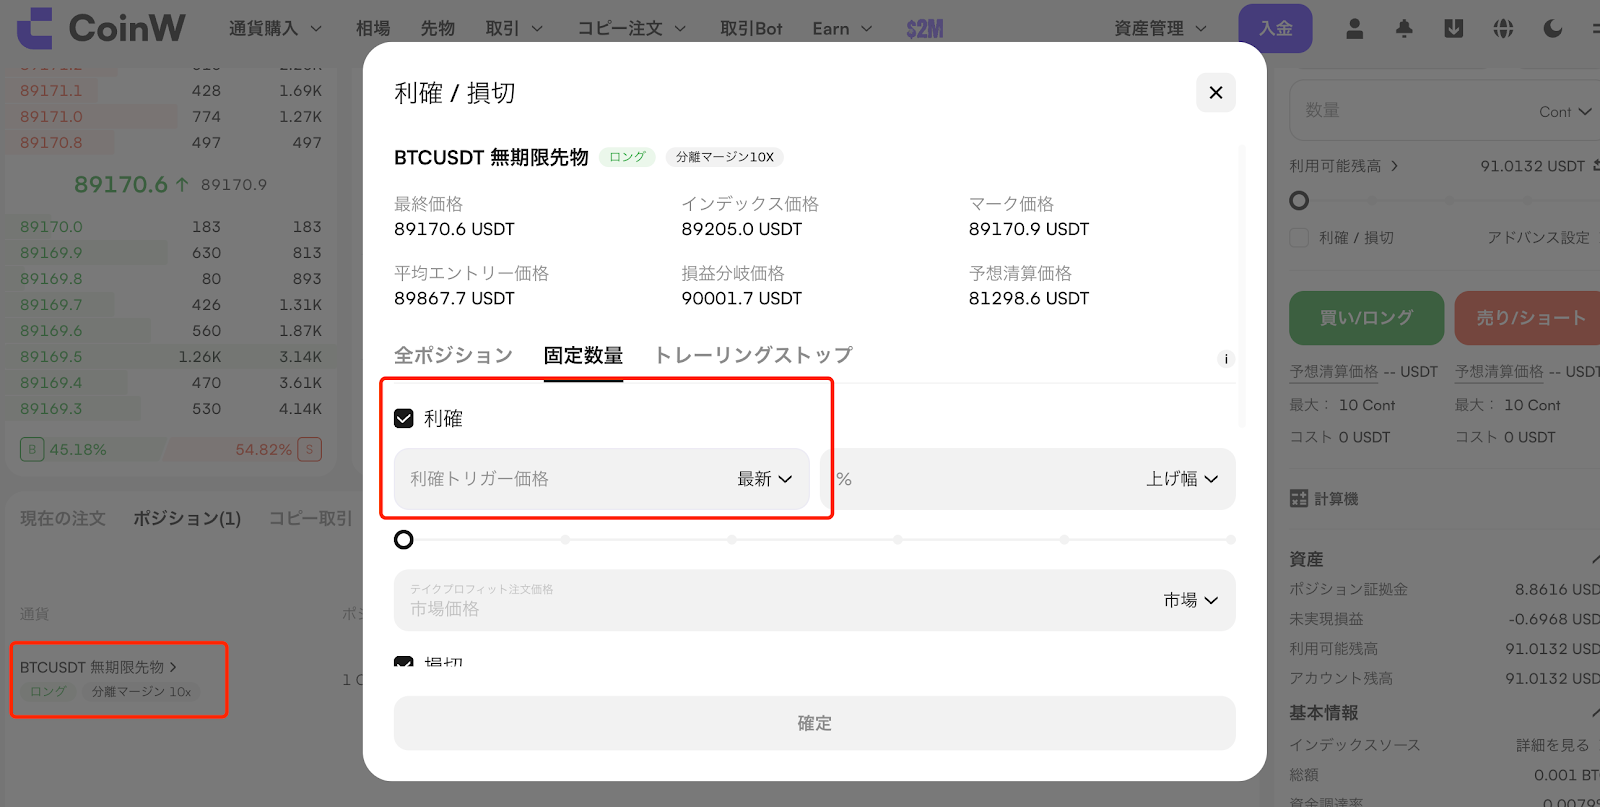Click the CoinW logo icon
This screenshot has height=807, width=1600.
pos(35,28)
